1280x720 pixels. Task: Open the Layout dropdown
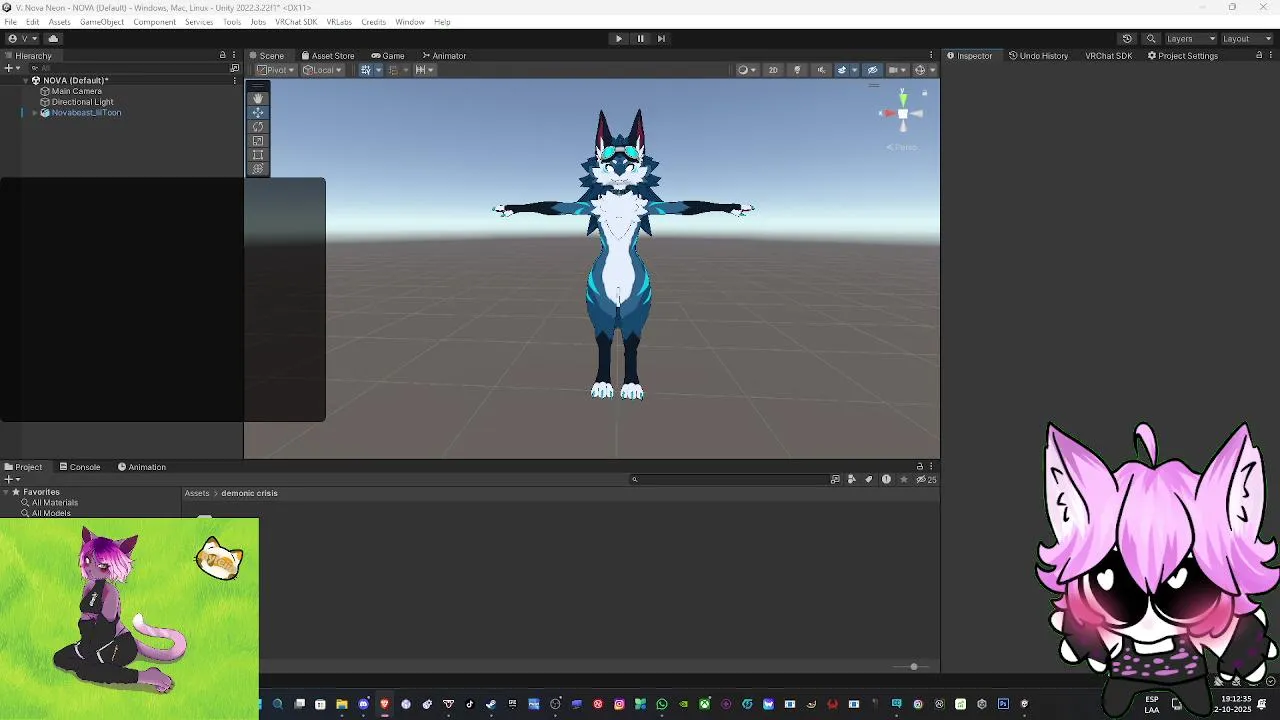pyautogui.click(x=1248, y=38)
